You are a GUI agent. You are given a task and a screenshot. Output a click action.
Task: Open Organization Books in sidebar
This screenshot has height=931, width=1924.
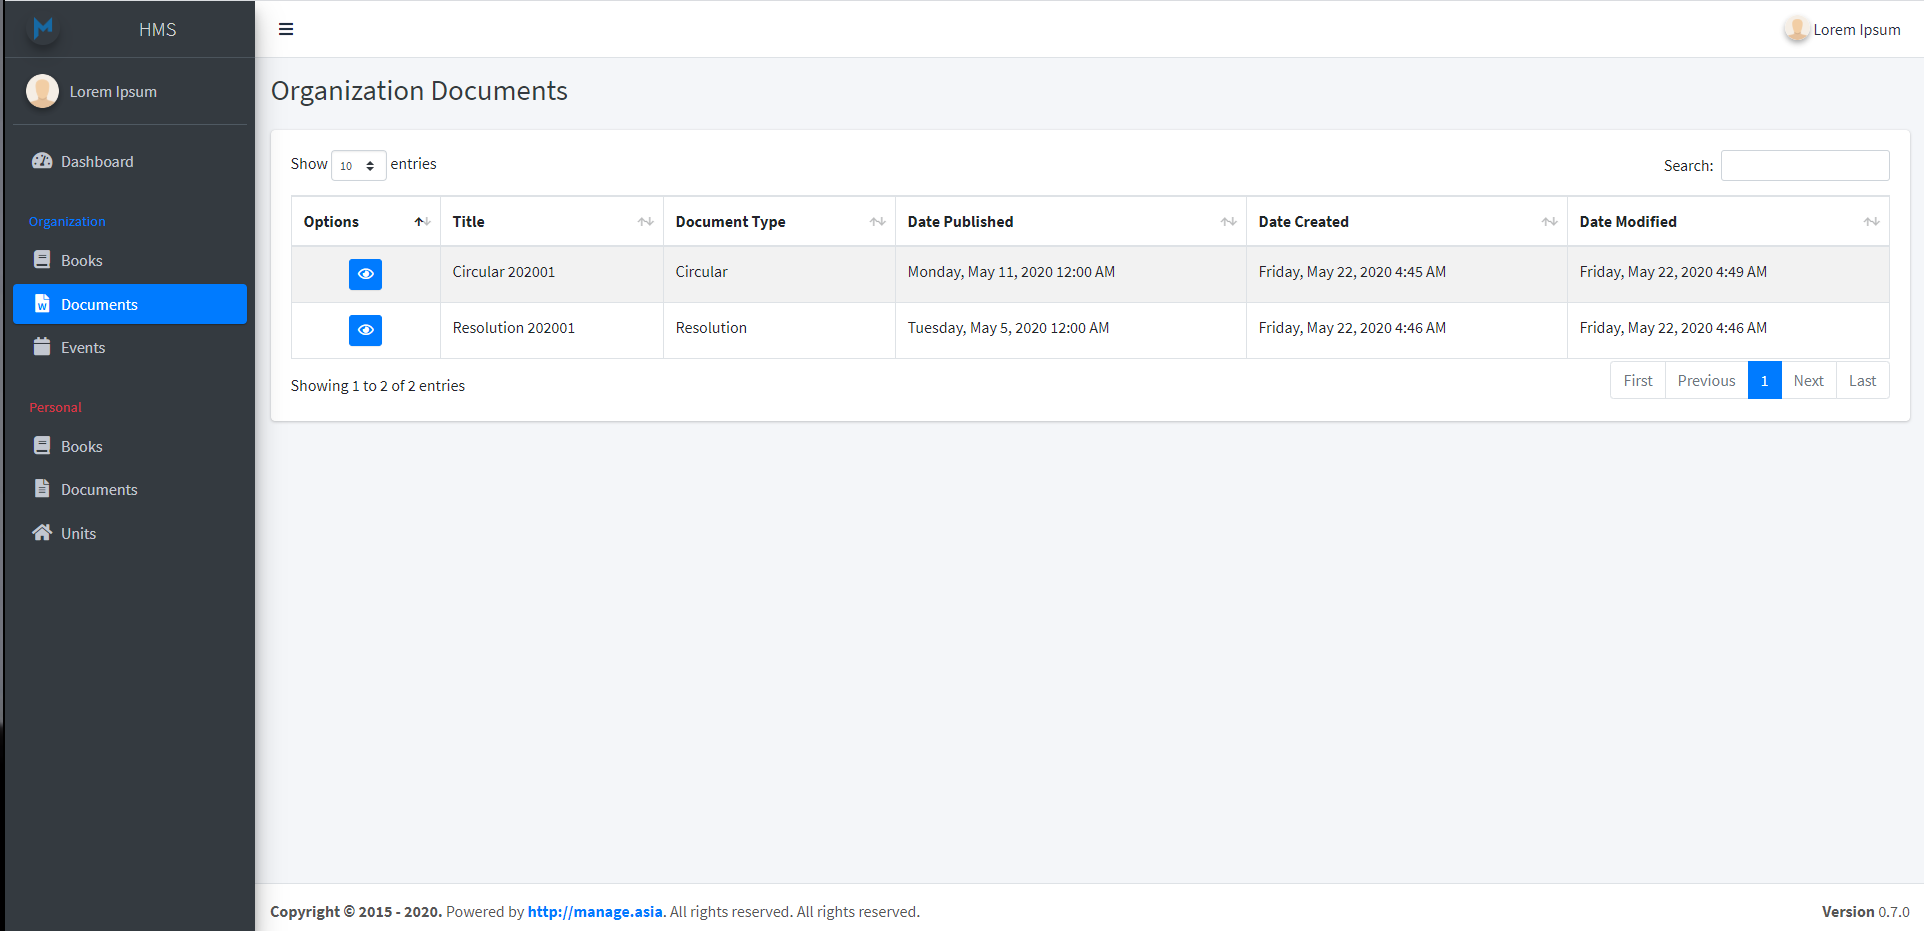point(81,261)
